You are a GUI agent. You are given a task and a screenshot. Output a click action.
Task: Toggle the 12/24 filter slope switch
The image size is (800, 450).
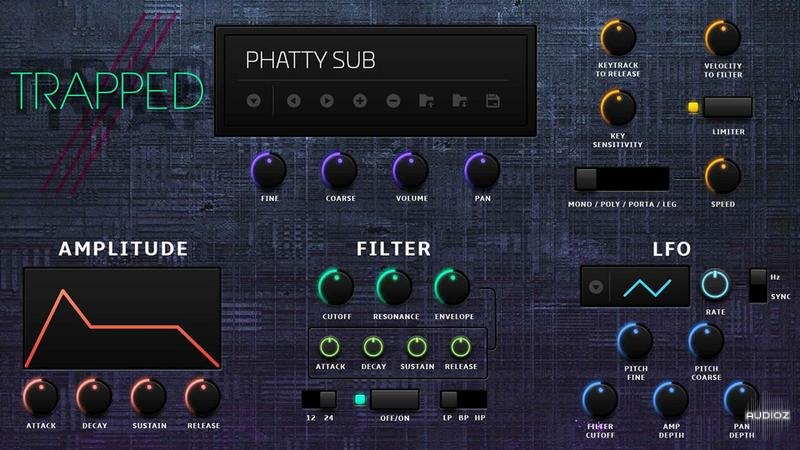pyautogui.click(x=319, y=399)
